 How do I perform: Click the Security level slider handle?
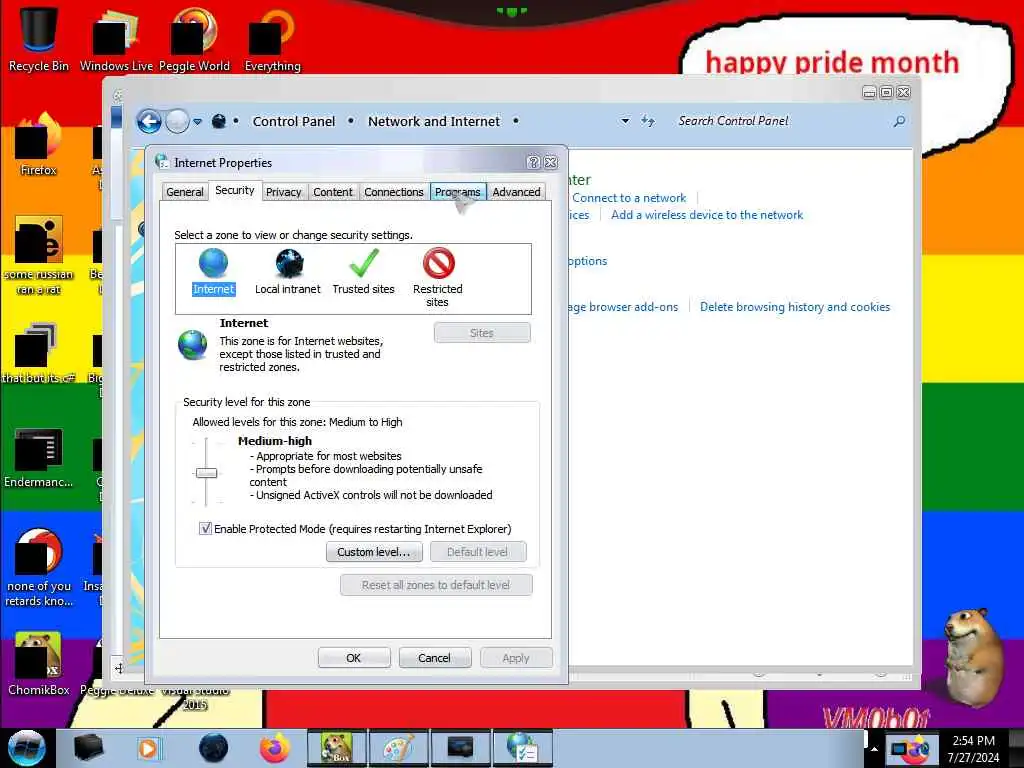click(x=206, y=473)
